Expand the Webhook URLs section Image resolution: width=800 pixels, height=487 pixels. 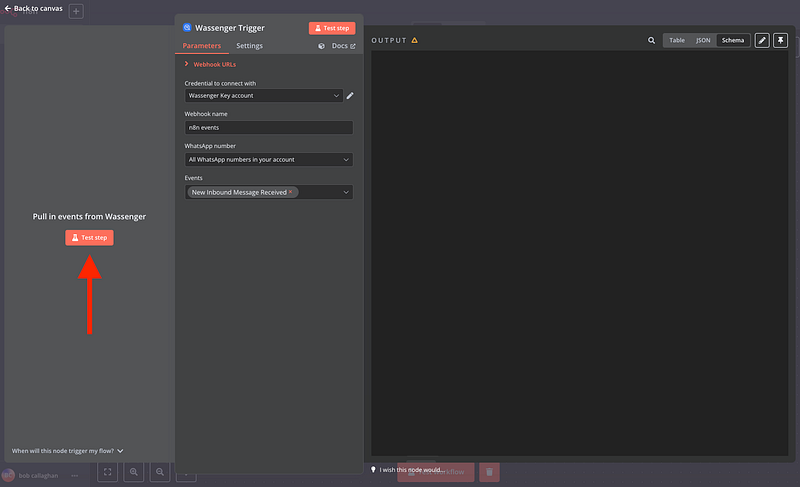pyautogui.click(x=214, y=64)
